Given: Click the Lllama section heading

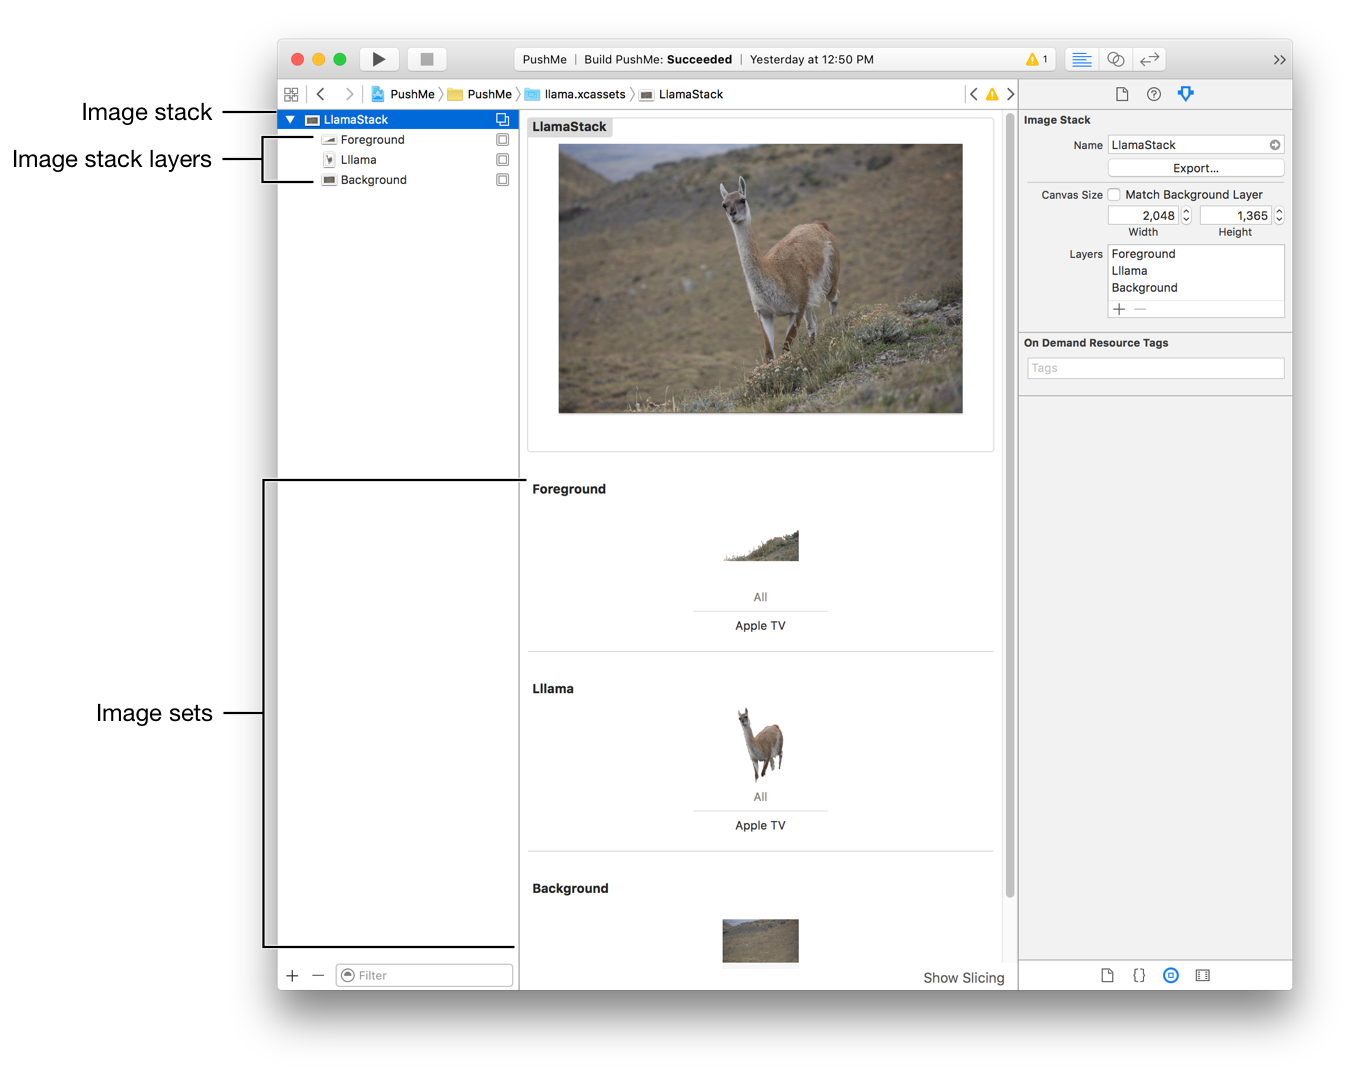Looking at the screenshot, I should tap(553, 689).
